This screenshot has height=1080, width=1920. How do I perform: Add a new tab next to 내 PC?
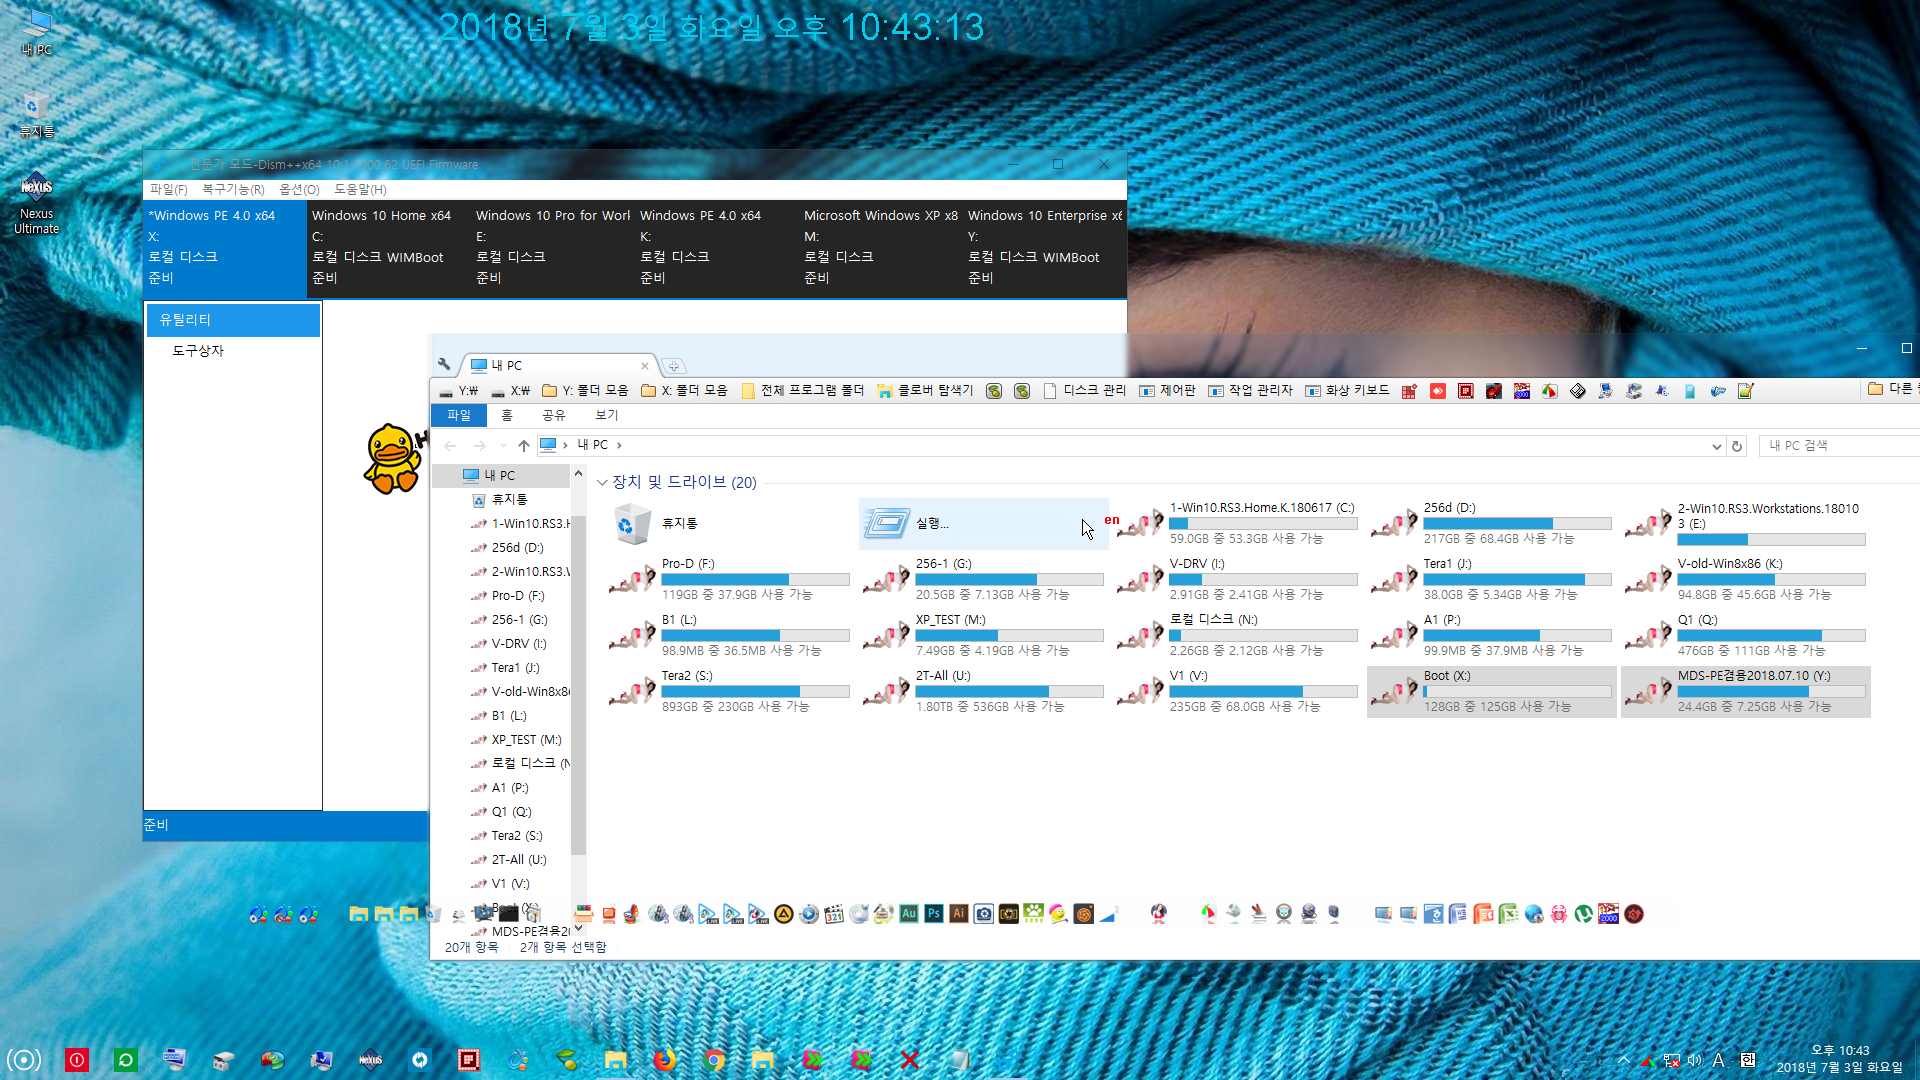tap(674, 366)
